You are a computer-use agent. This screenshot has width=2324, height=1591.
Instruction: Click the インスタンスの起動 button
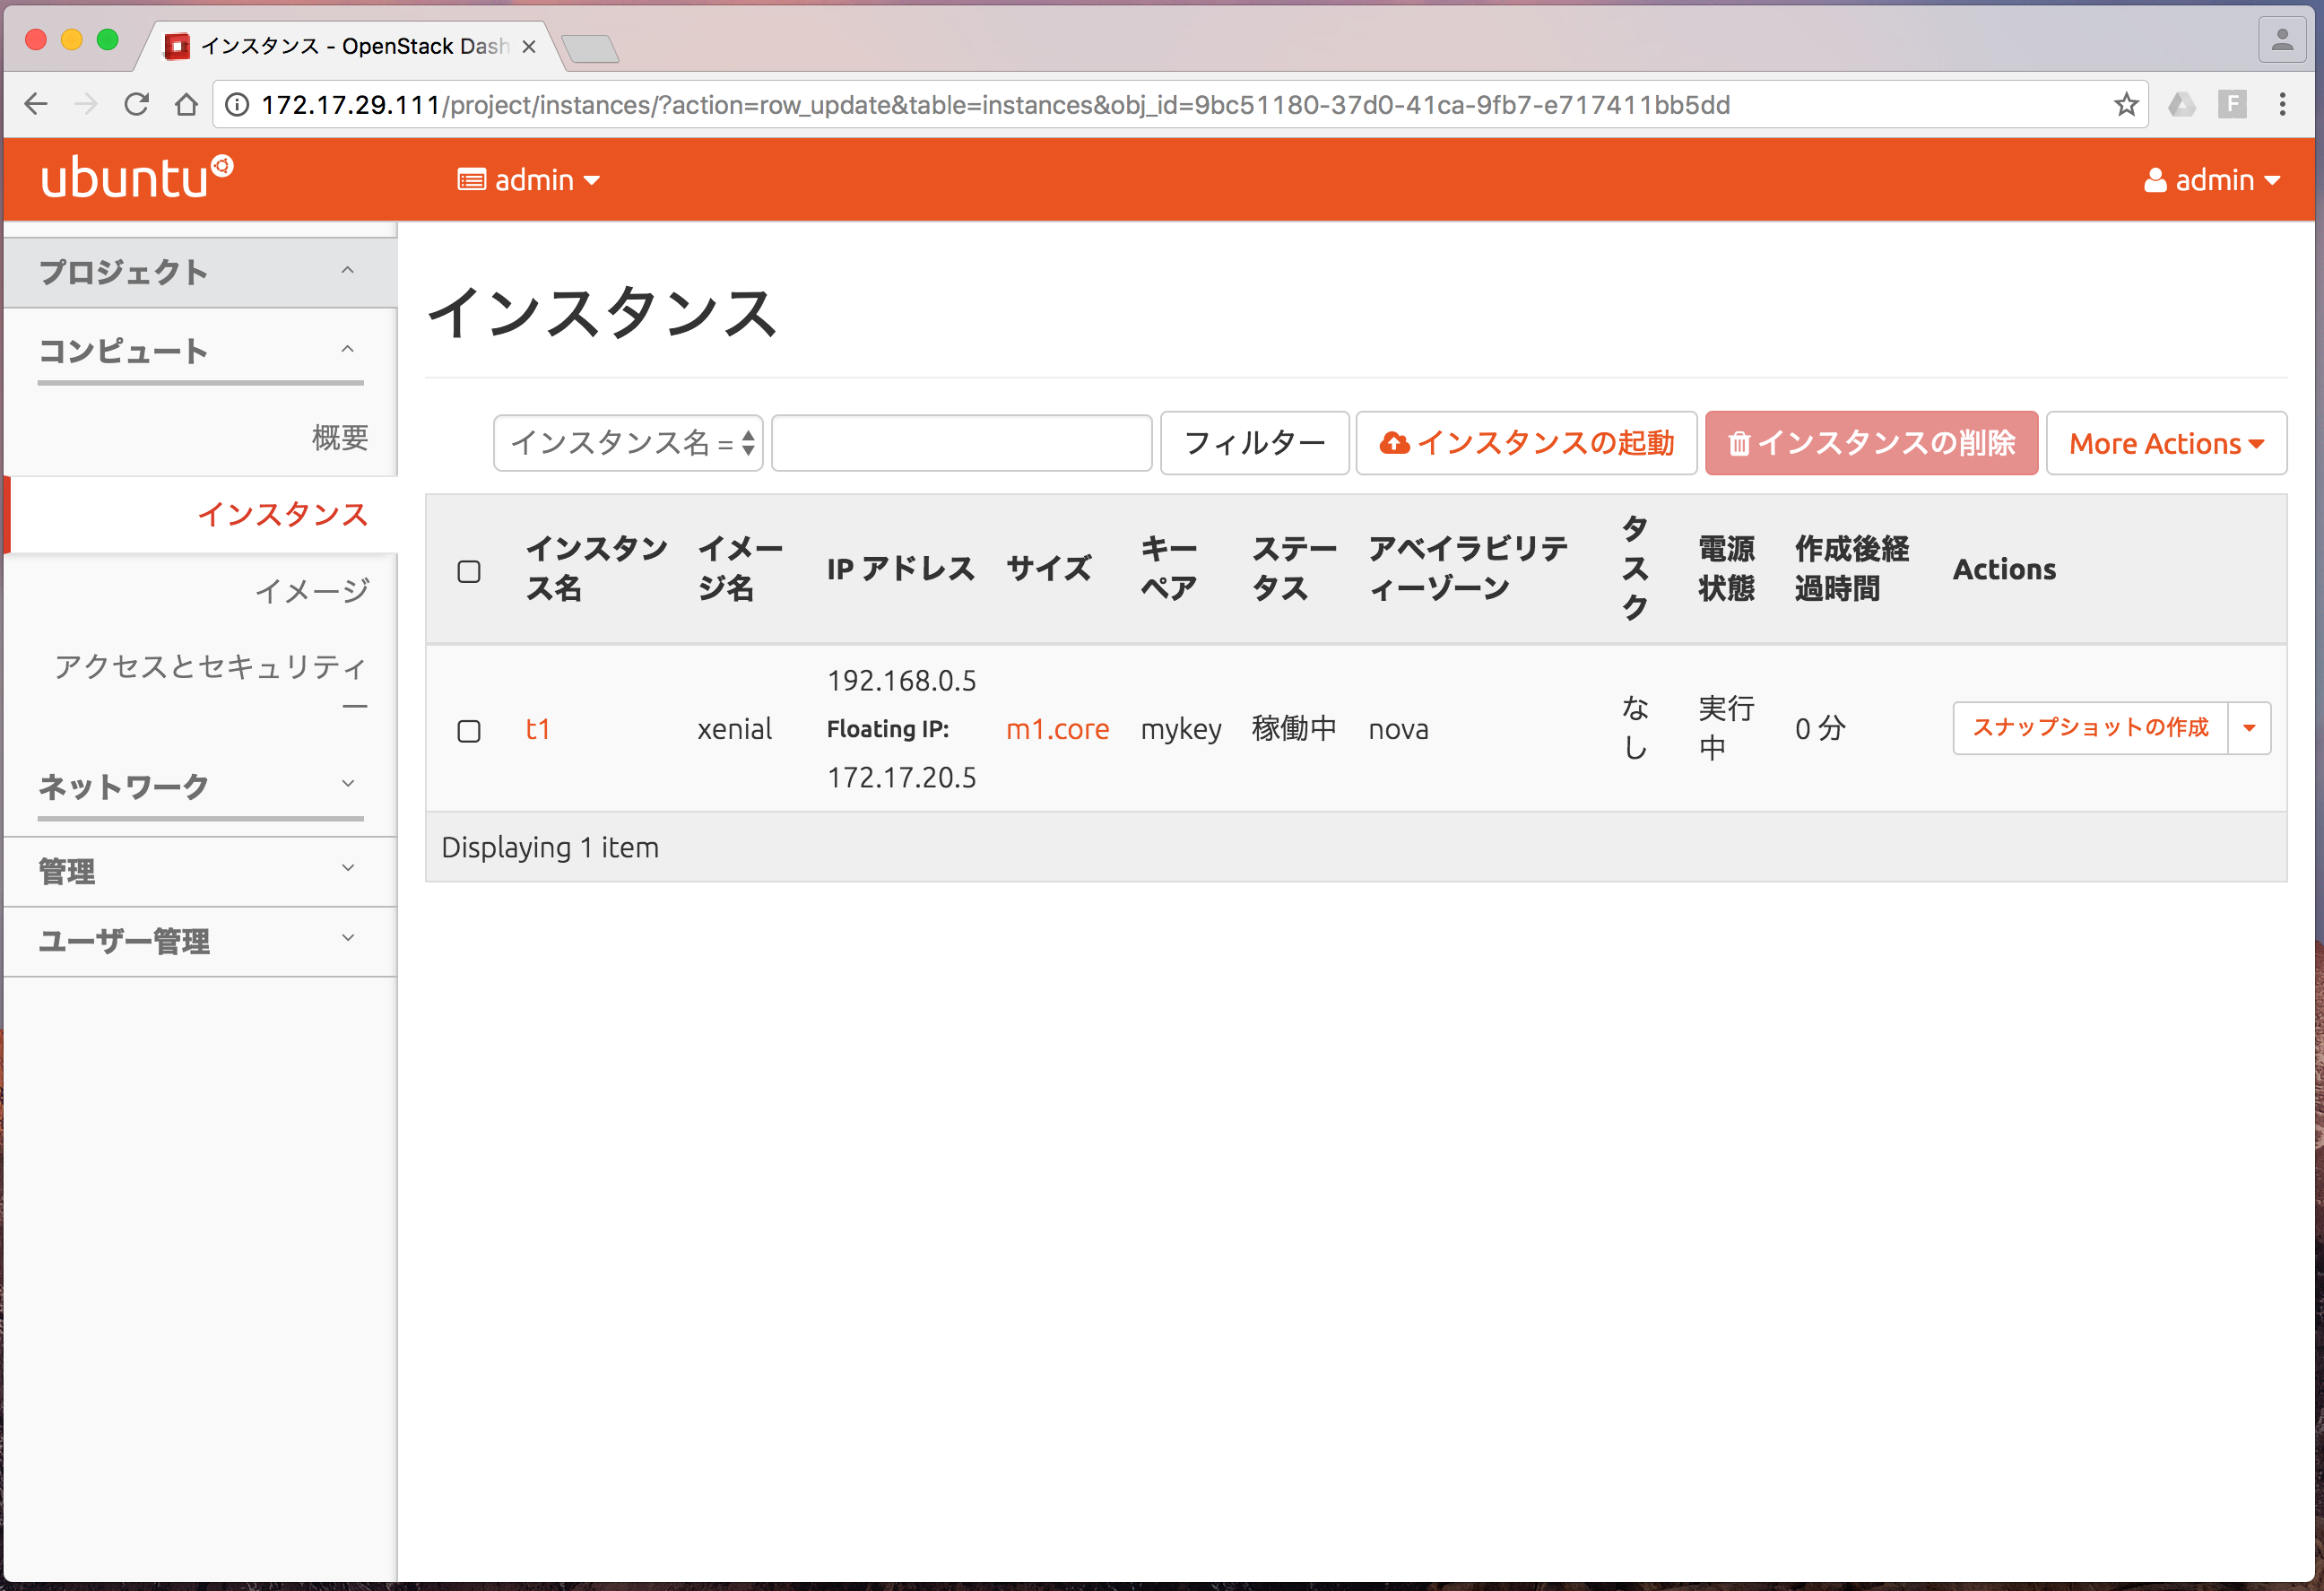(1526, 443)
